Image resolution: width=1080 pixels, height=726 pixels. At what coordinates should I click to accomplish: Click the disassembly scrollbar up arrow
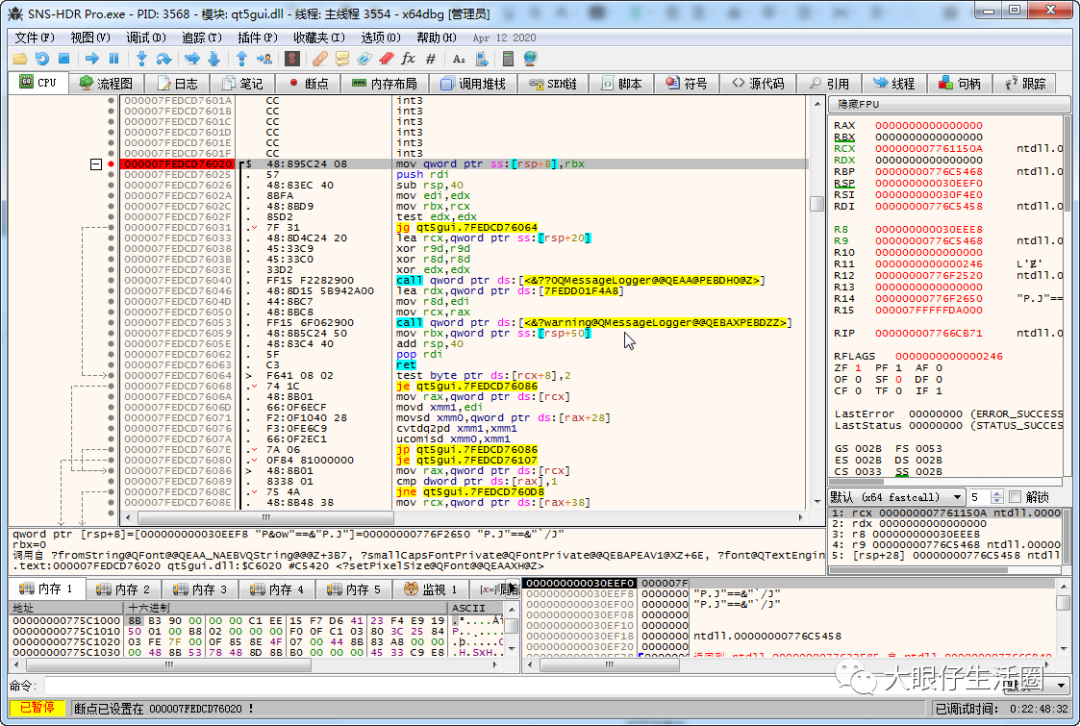pos(817,104)
